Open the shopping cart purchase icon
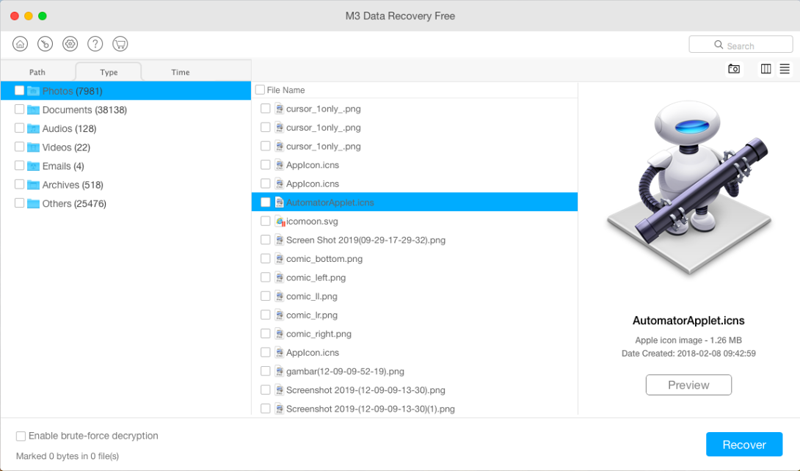 click(x=120, y=44)
